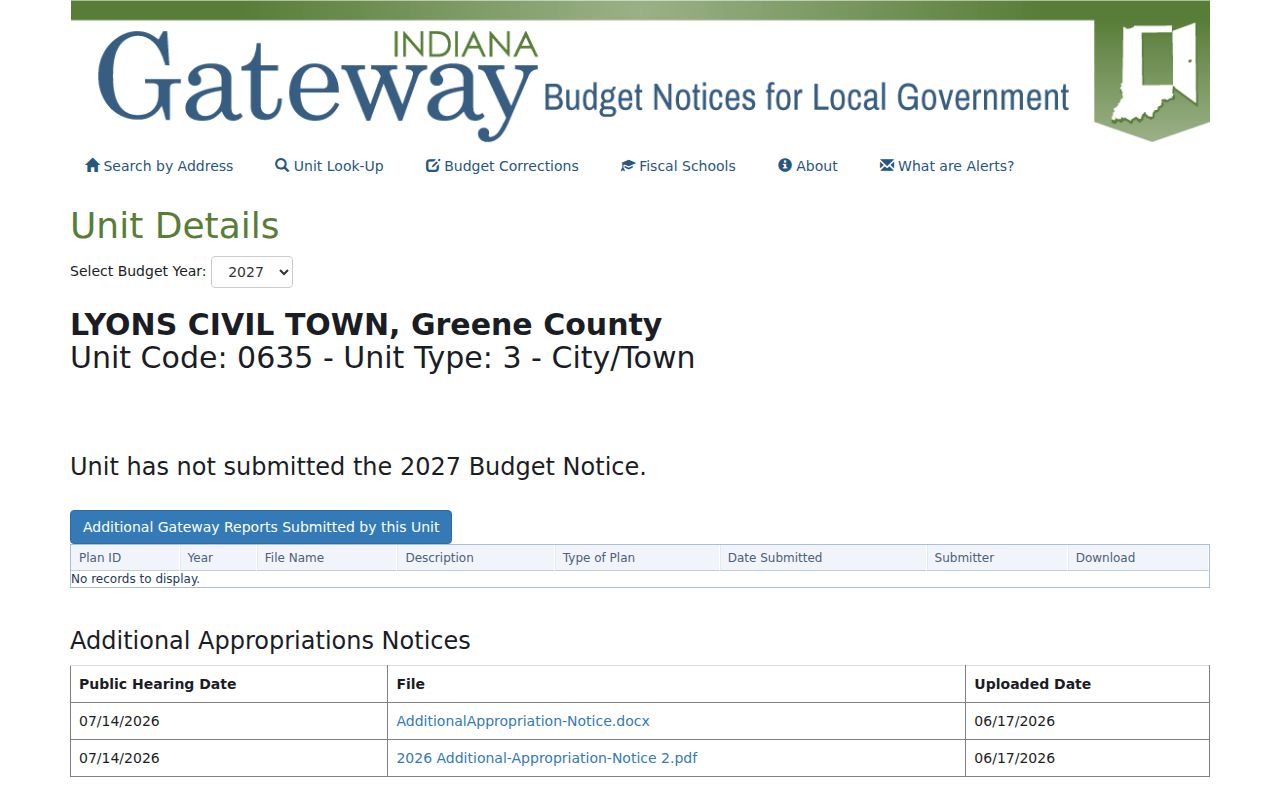Click the Download column header

pyautogui.click(x=1105, y=558)
